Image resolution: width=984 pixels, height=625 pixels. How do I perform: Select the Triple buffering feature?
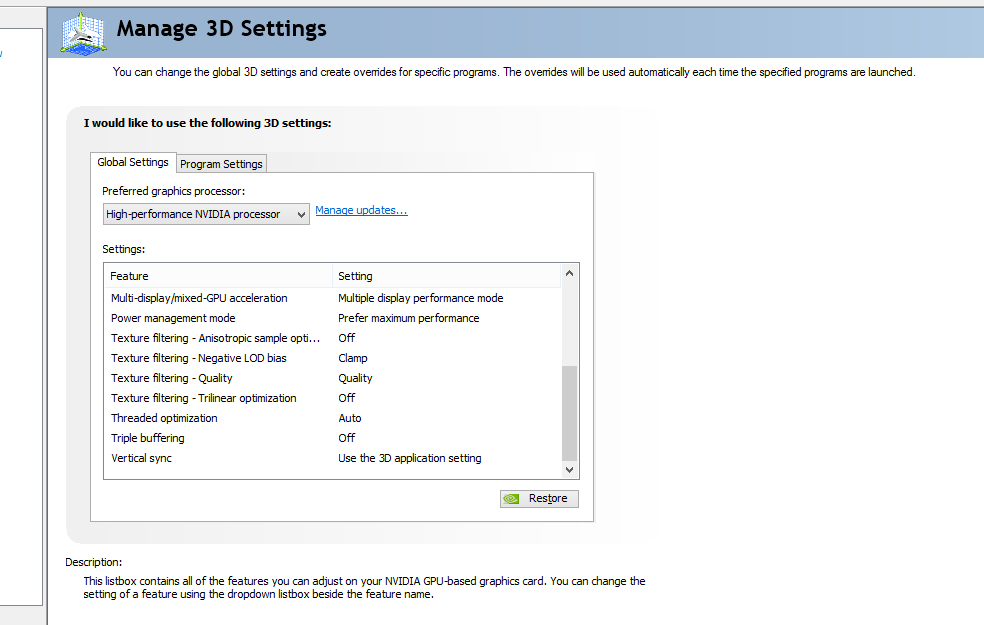(147, 438)
